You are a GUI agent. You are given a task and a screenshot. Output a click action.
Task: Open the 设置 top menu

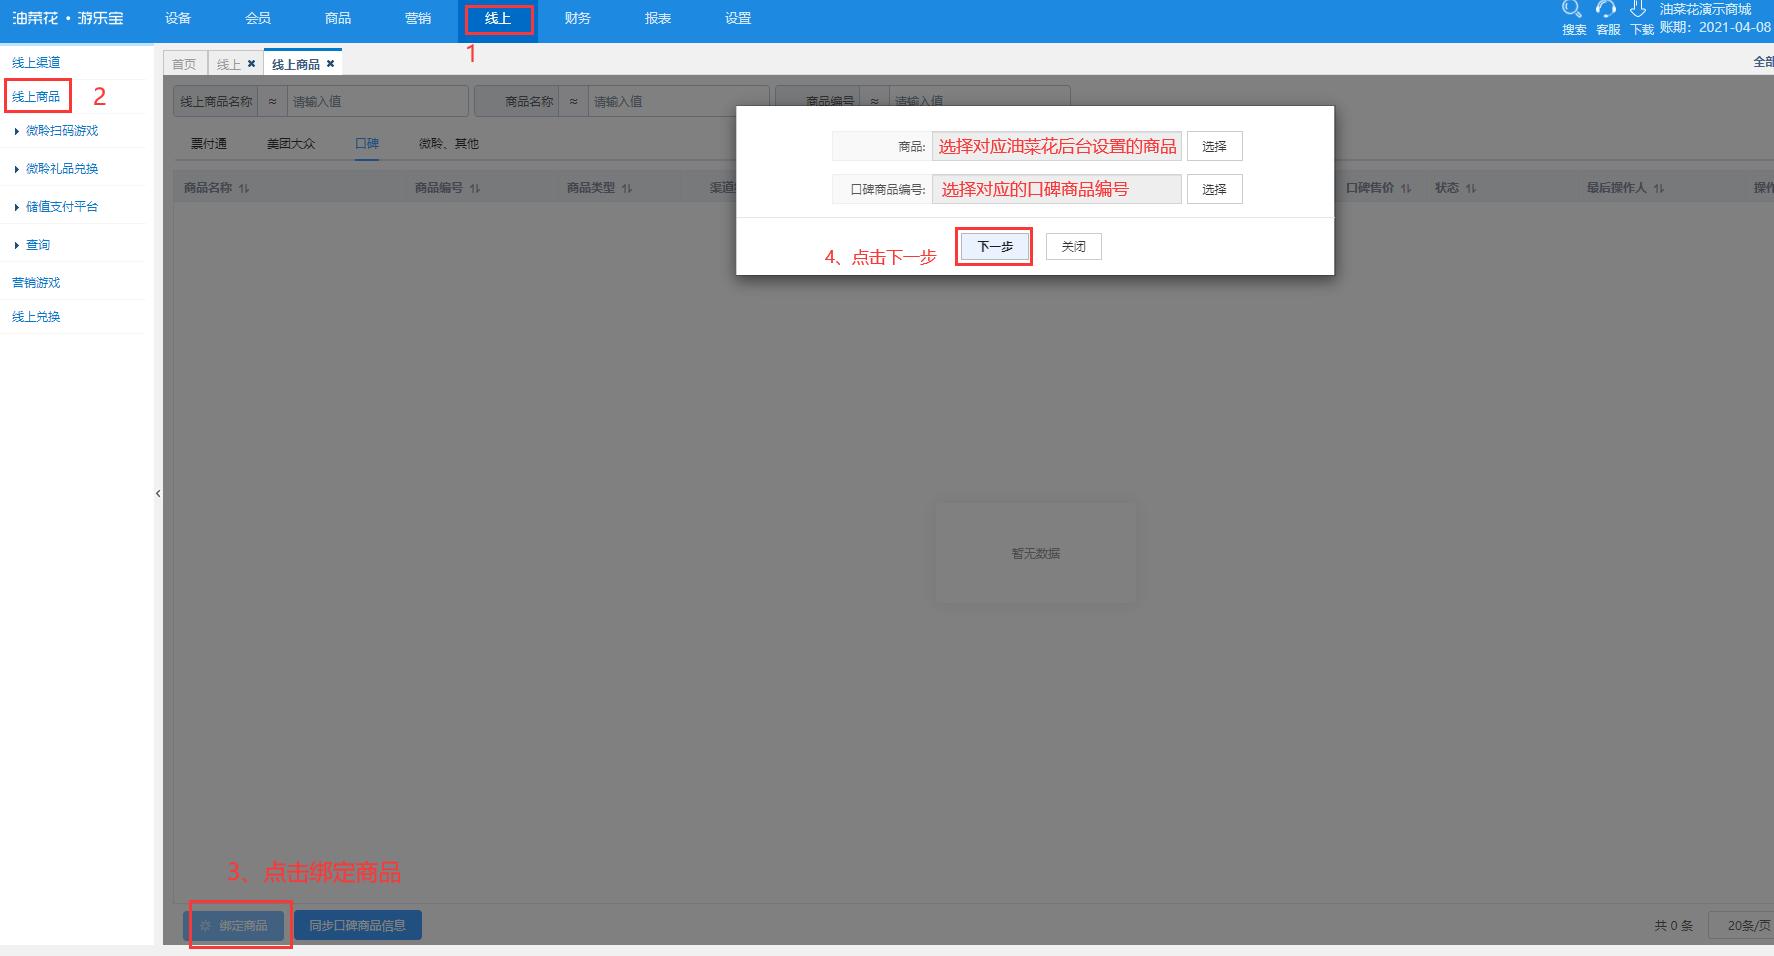point(738,18)
